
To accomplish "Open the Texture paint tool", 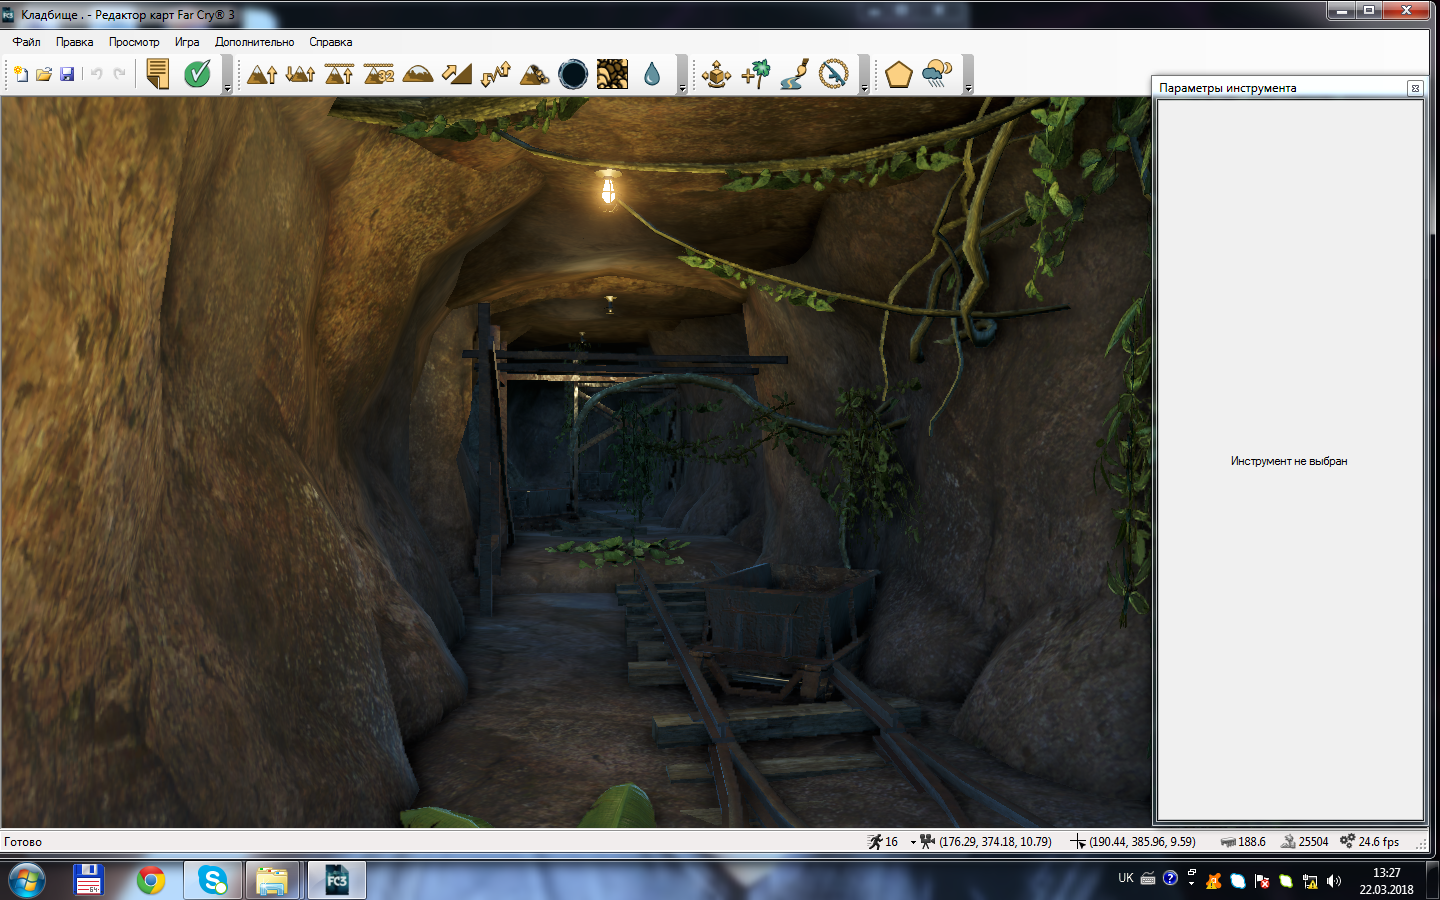I will tap(612, 74).
